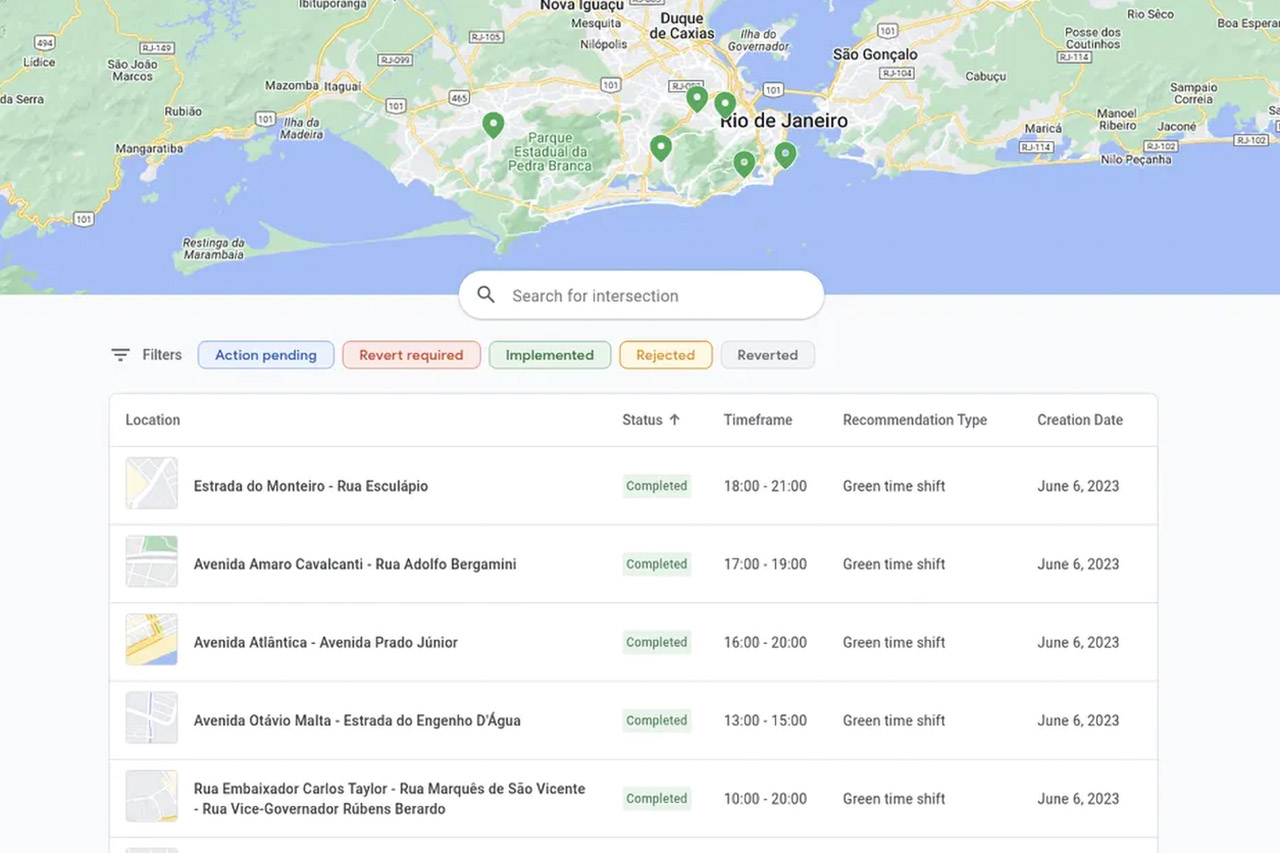Click the magnifier icon in the search bar

coord(486,295)
